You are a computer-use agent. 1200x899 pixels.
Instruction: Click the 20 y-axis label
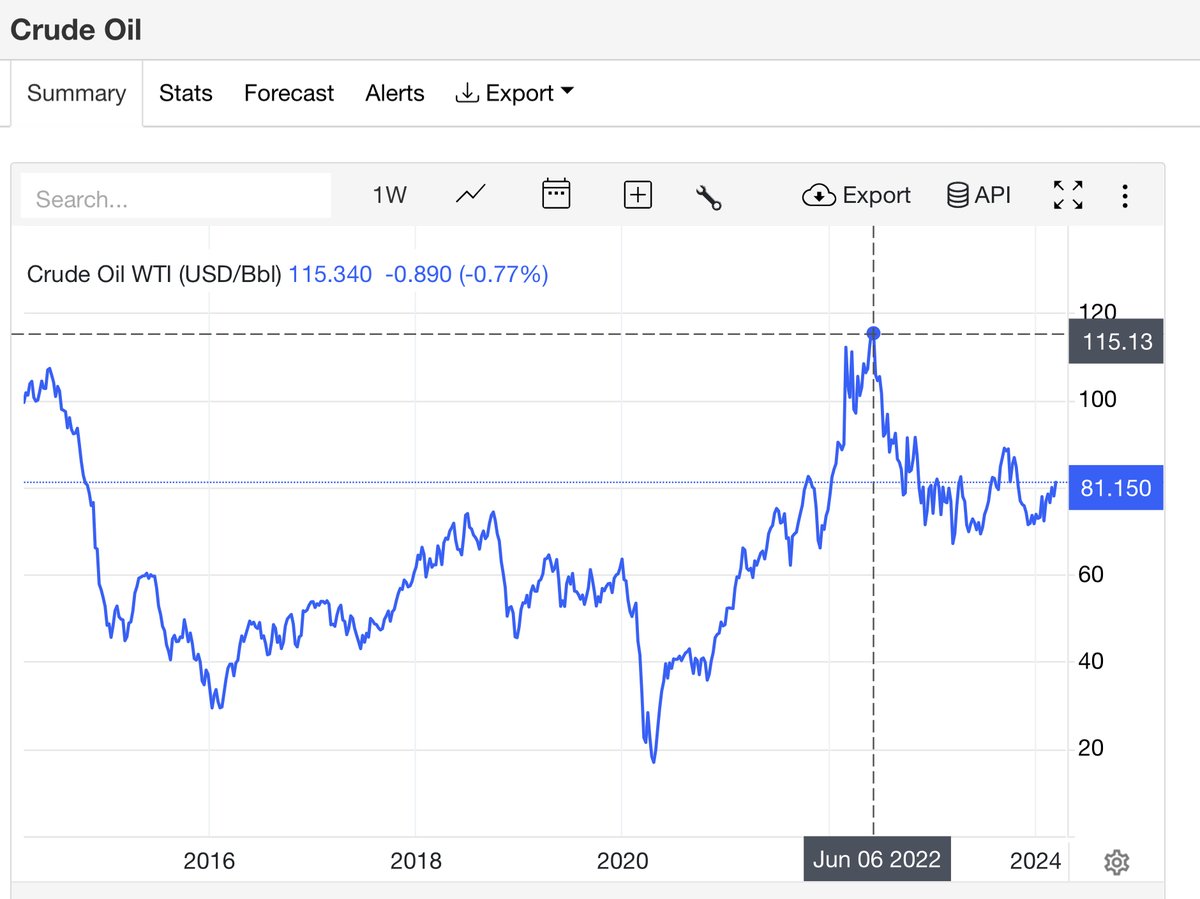tap(1091, 748)
